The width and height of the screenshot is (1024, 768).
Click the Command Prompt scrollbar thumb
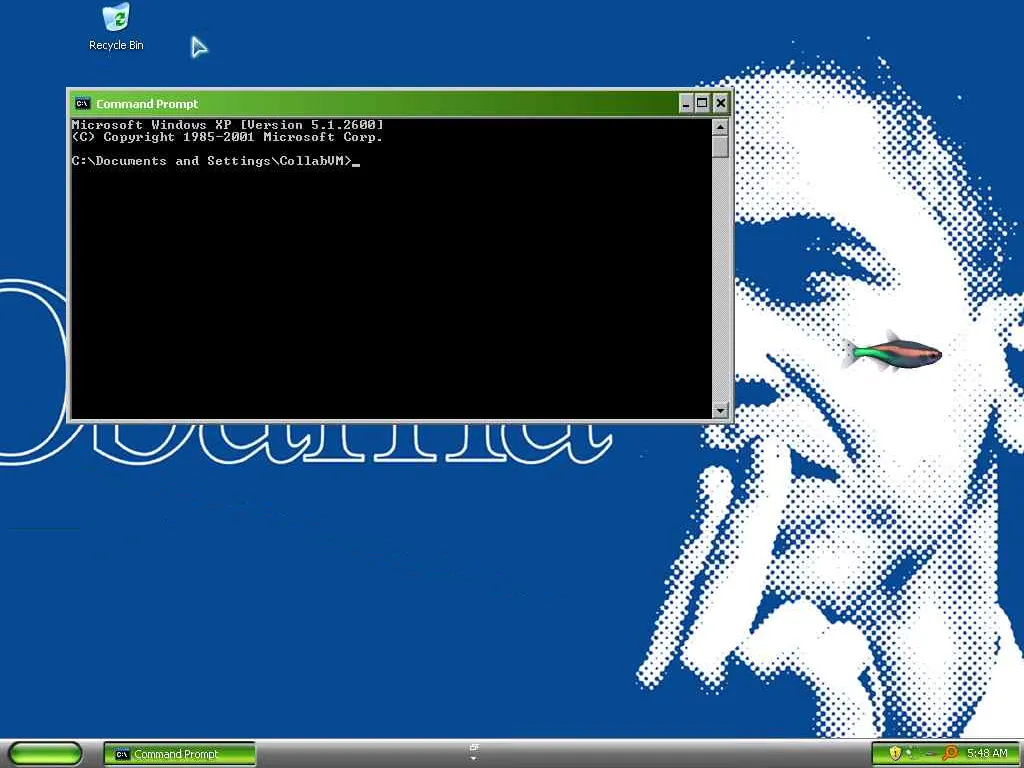pos(720,146)
